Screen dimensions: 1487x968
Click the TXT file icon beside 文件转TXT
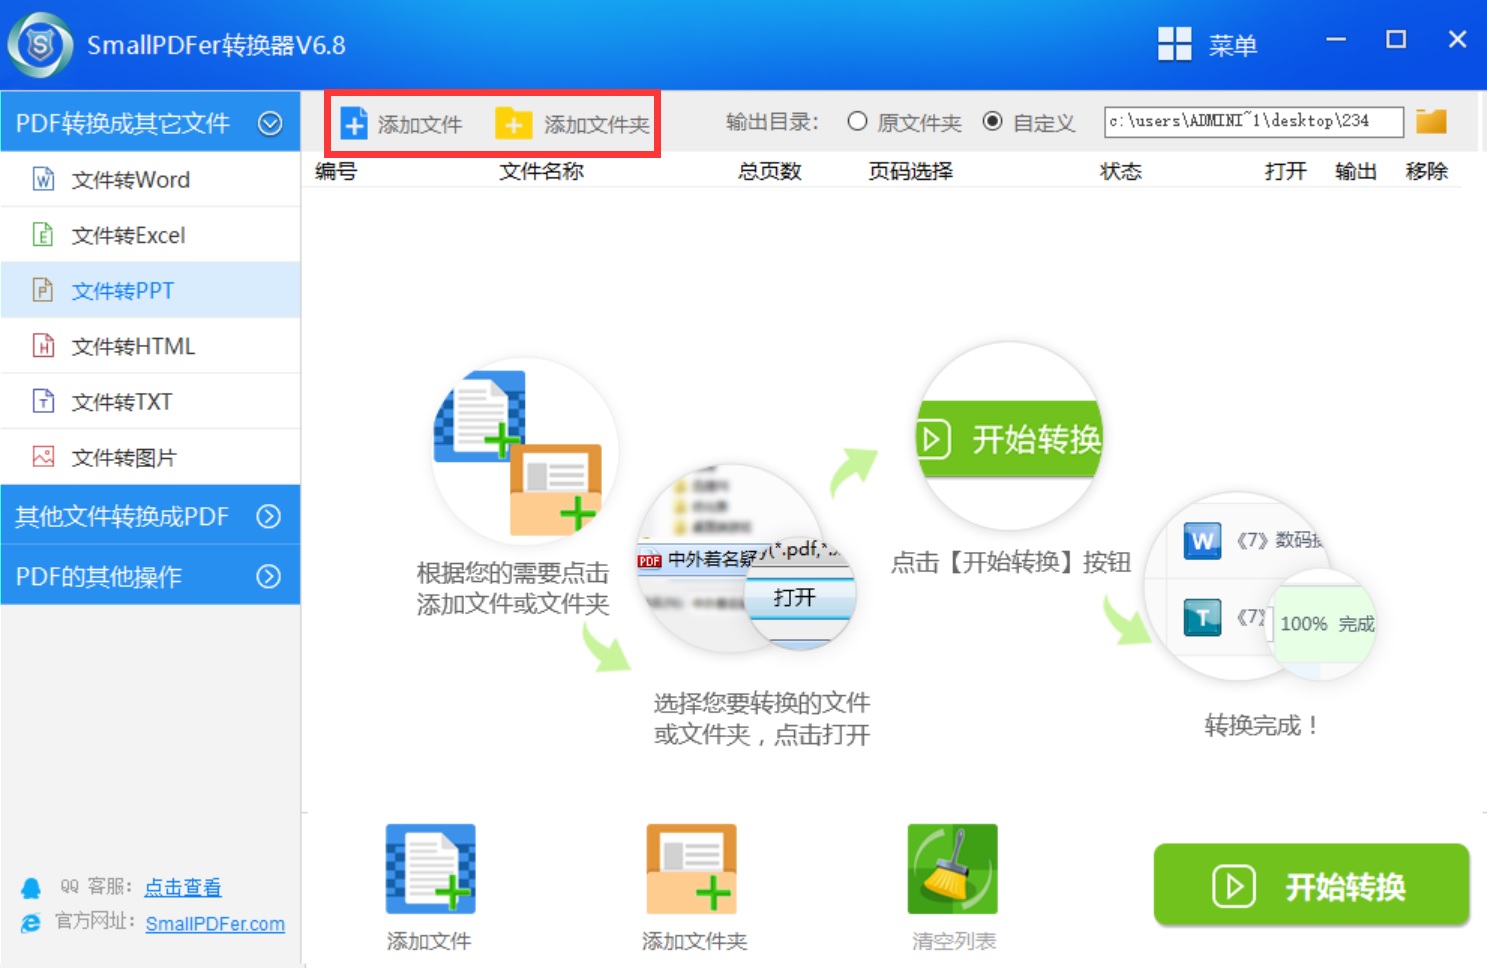click(43, 401)
